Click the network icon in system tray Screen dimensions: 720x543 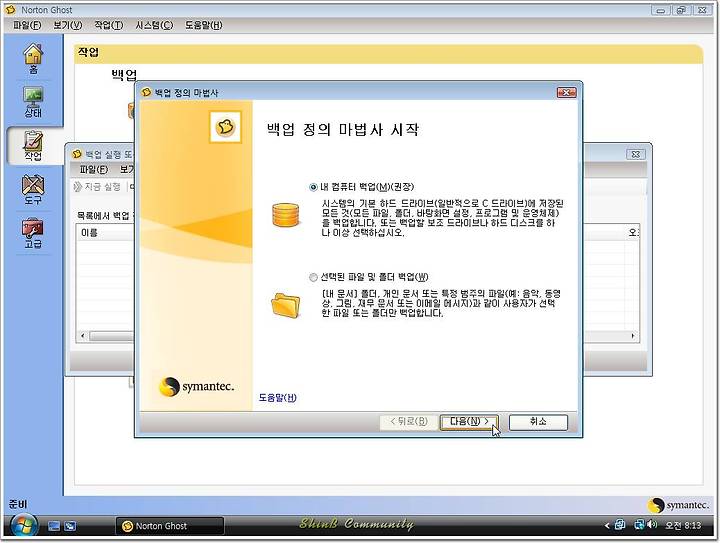click(639, 524)
